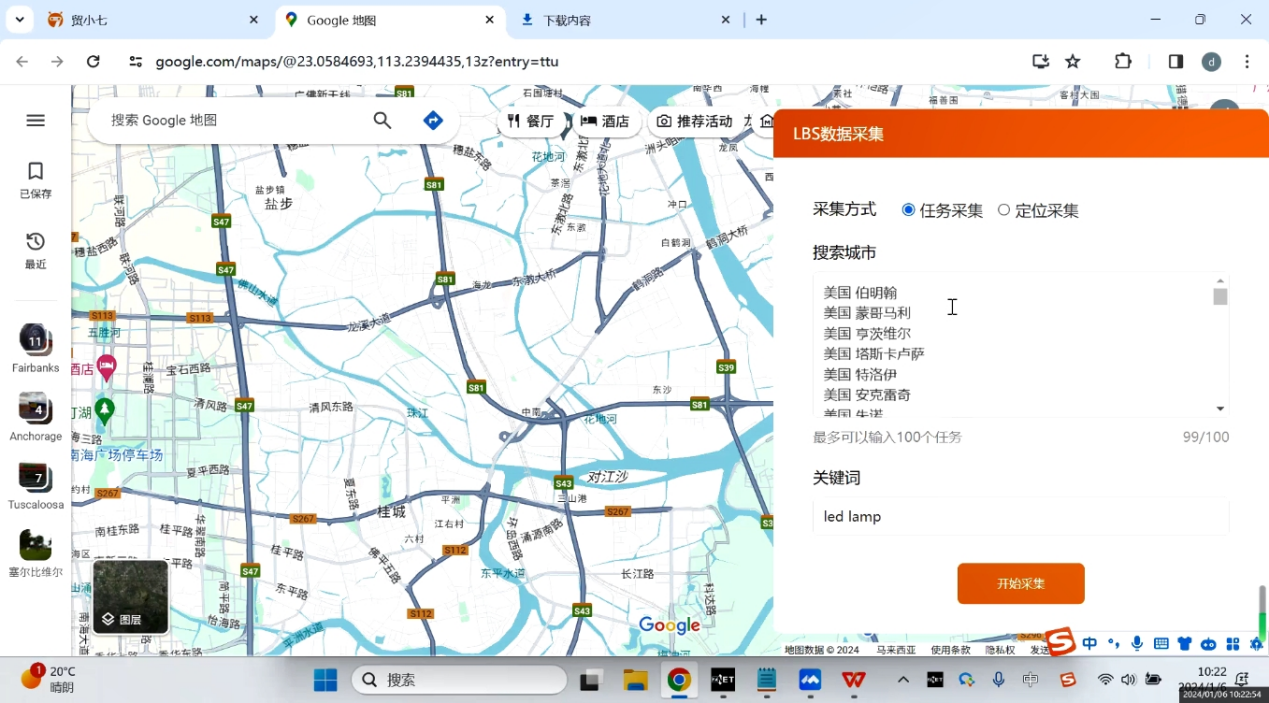Click the google.com/maps address bar URL
This screenshot has height=703, width=1269.
click(357, 61)
